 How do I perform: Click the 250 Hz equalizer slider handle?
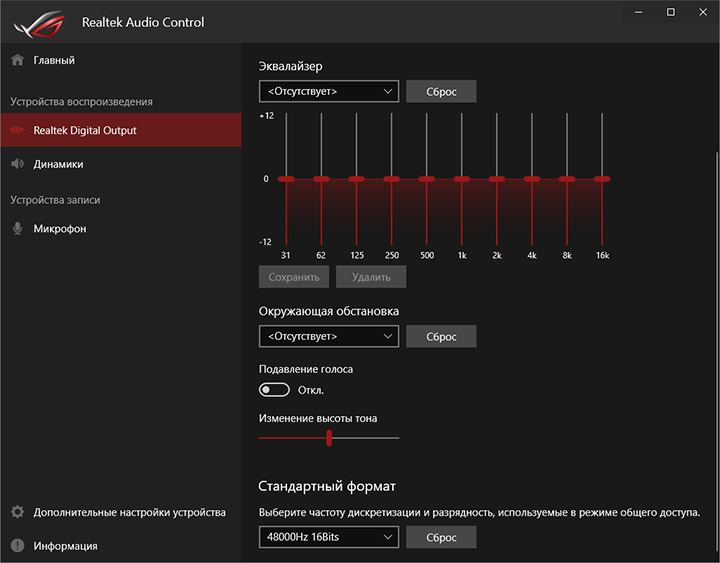392,179
